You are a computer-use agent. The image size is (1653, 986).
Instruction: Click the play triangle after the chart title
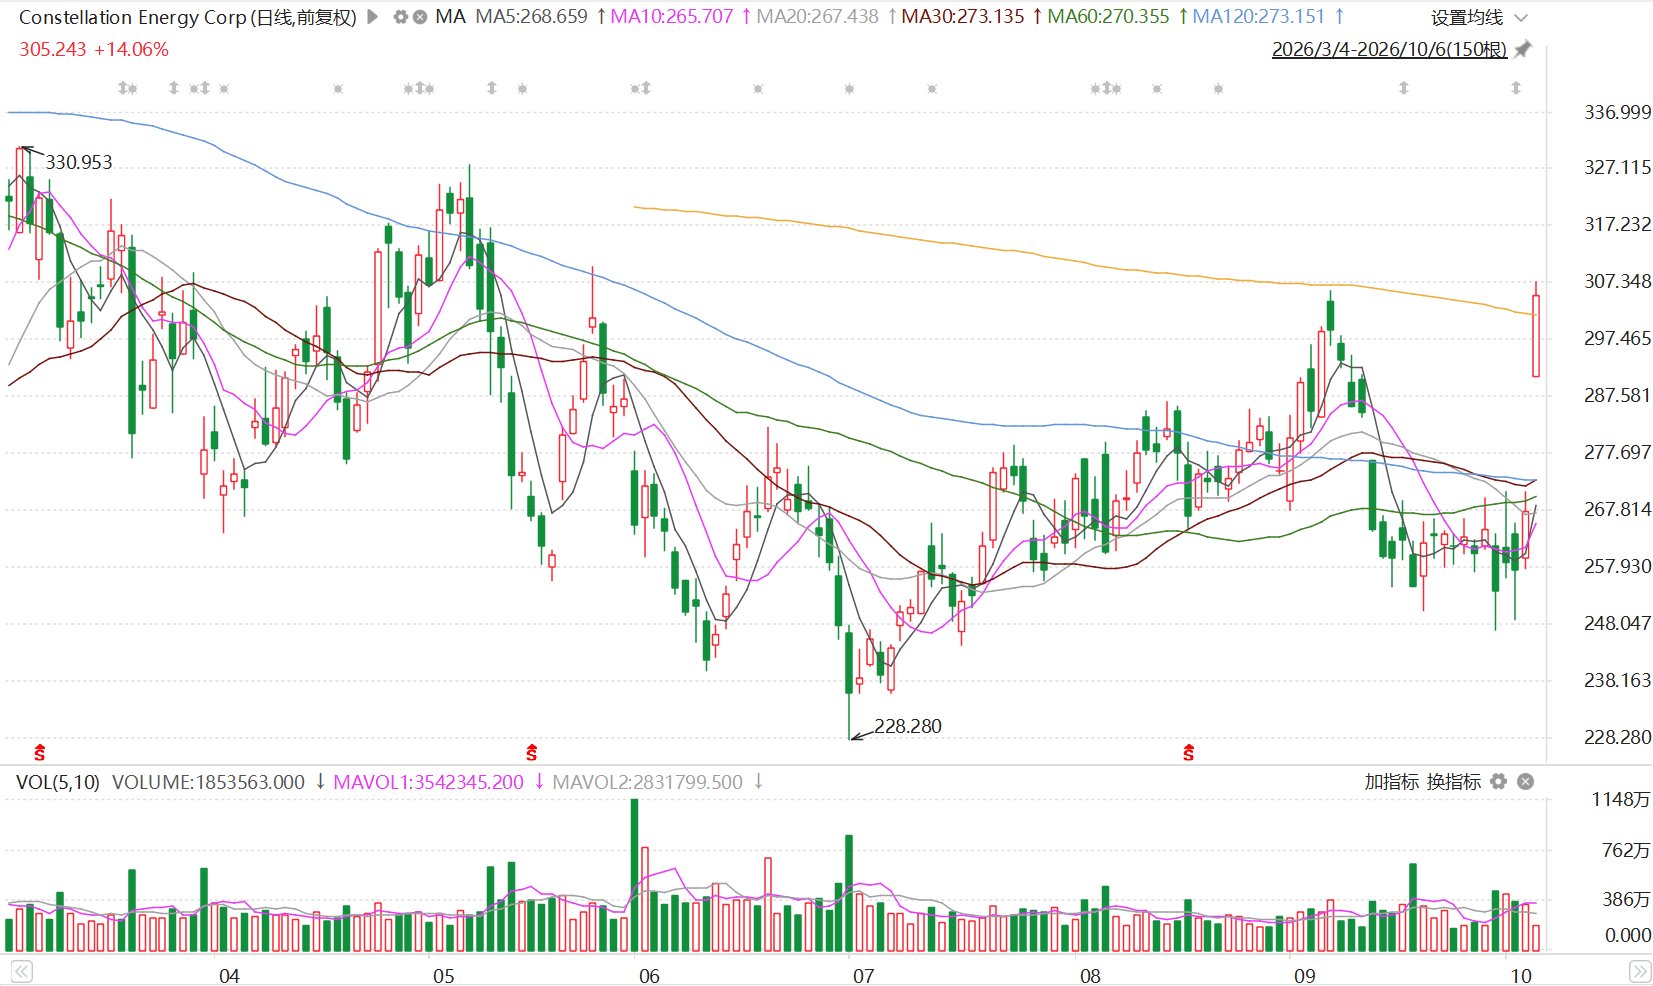[x=373, y=17]
